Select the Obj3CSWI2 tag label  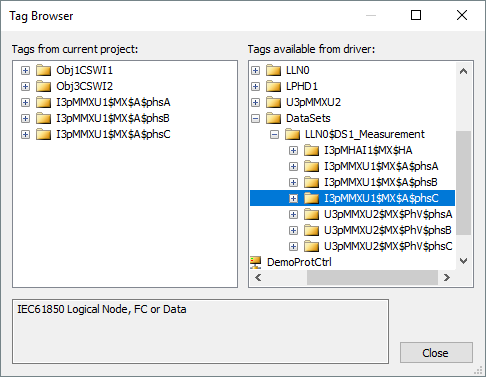click(x=85, y=87)
